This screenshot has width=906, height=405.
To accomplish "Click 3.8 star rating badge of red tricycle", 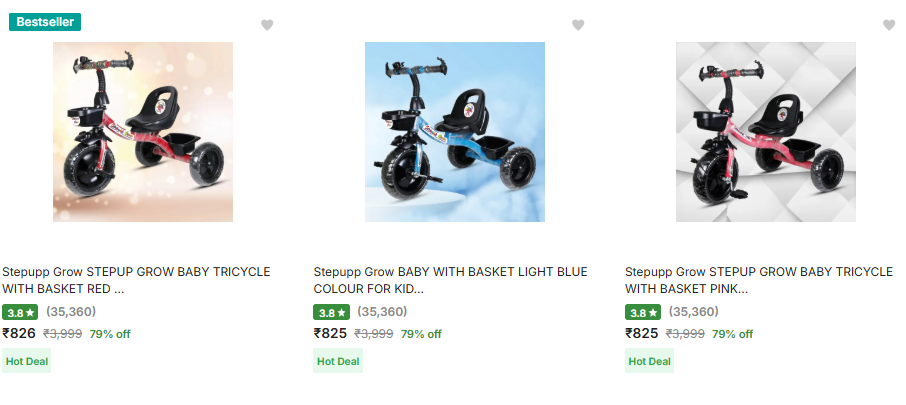I will 20,312.
